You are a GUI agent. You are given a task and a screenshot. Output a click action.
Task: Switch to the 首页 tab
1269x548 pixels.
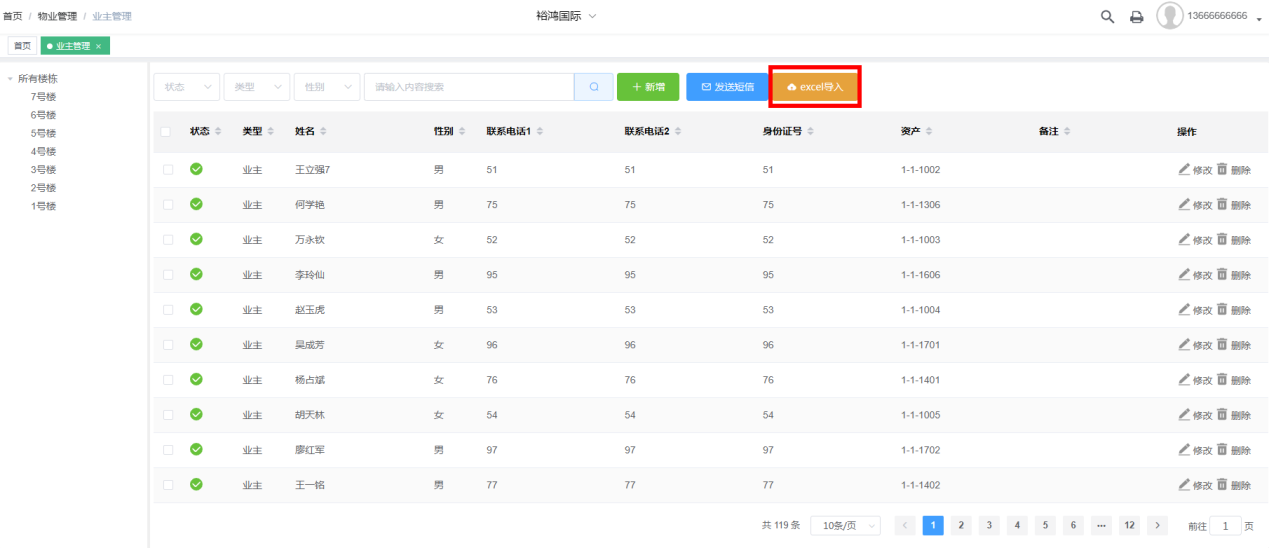pyautogui.click(x=21, y=46)
